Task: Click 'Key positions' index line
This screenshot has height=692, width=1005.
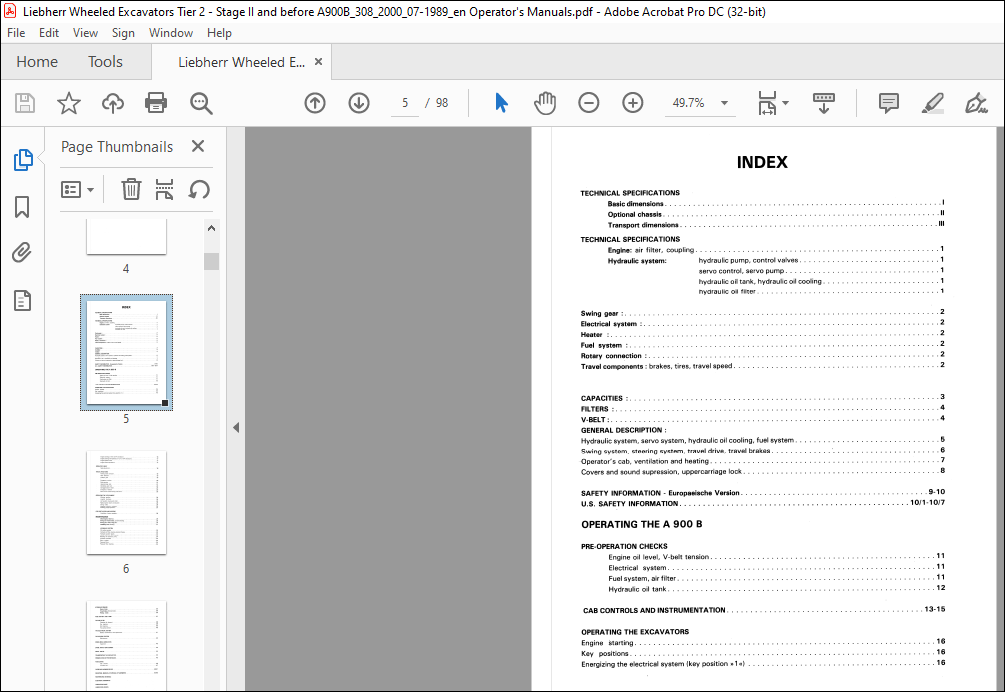Action: coord(763,654)
